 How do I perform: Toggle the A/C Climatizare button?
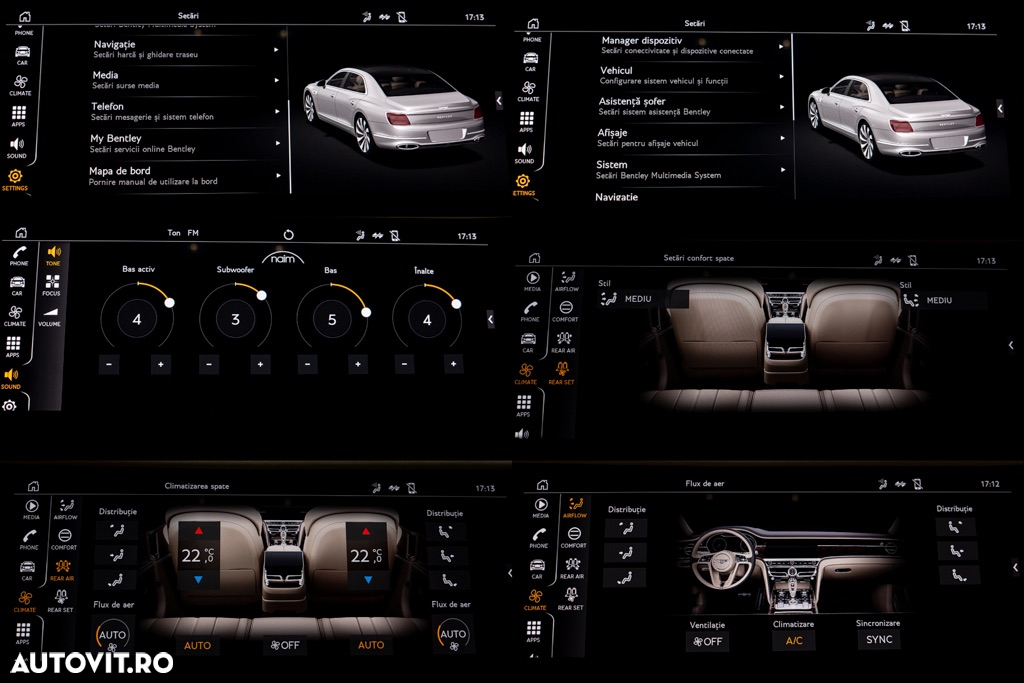point(794,641)
